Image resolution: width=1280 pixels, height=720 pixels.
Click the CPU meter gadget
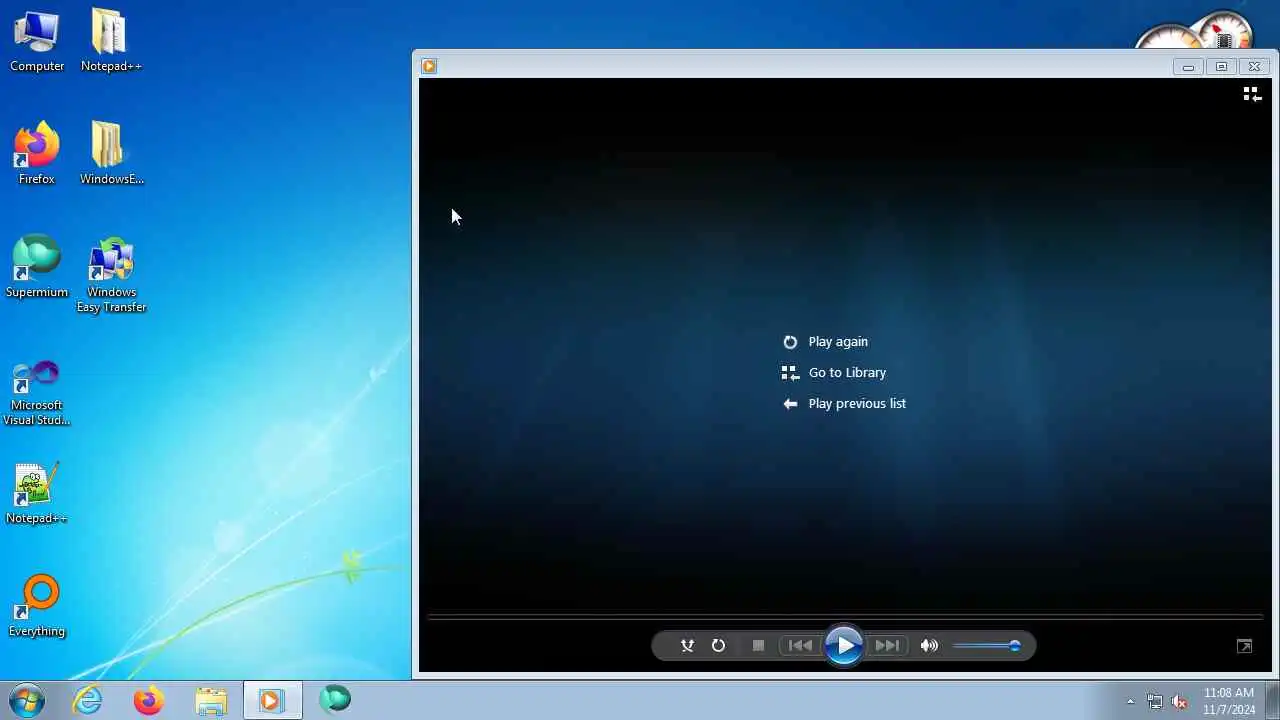1195,30
